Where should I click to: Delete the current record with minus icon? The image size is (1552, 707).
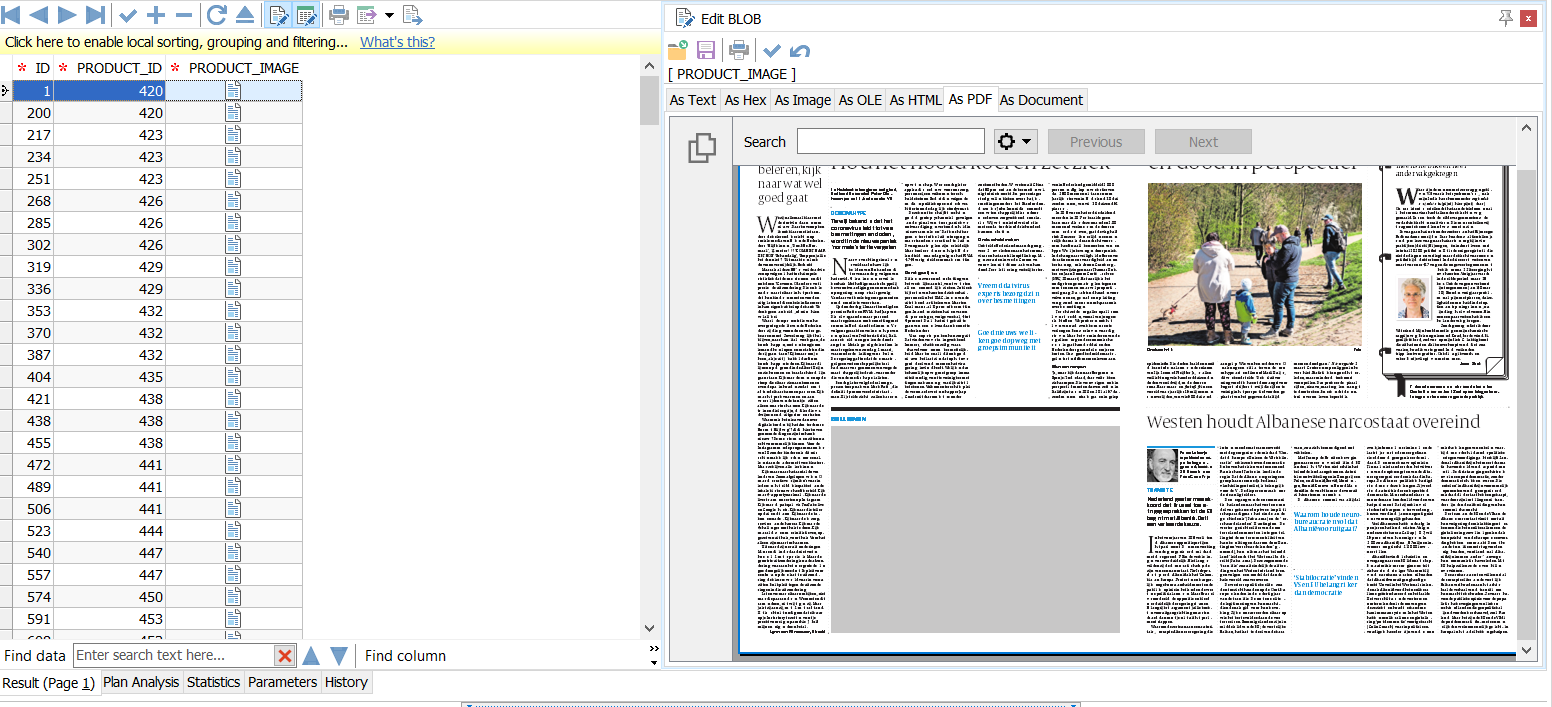pos(184,15)
